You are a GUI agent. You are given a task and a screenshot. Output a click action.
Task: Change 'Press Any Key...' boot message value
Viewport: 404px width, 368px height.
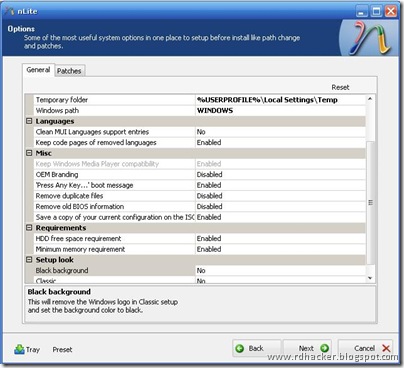point(280,185)
